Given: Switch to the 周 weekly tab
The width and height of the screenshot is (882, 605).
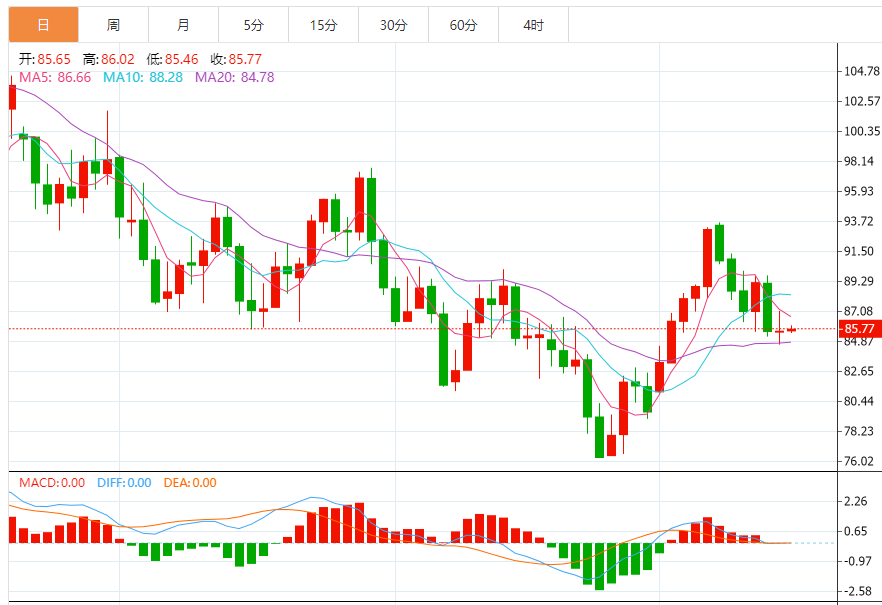Looking at the screenshot, I should coord(113,25).
